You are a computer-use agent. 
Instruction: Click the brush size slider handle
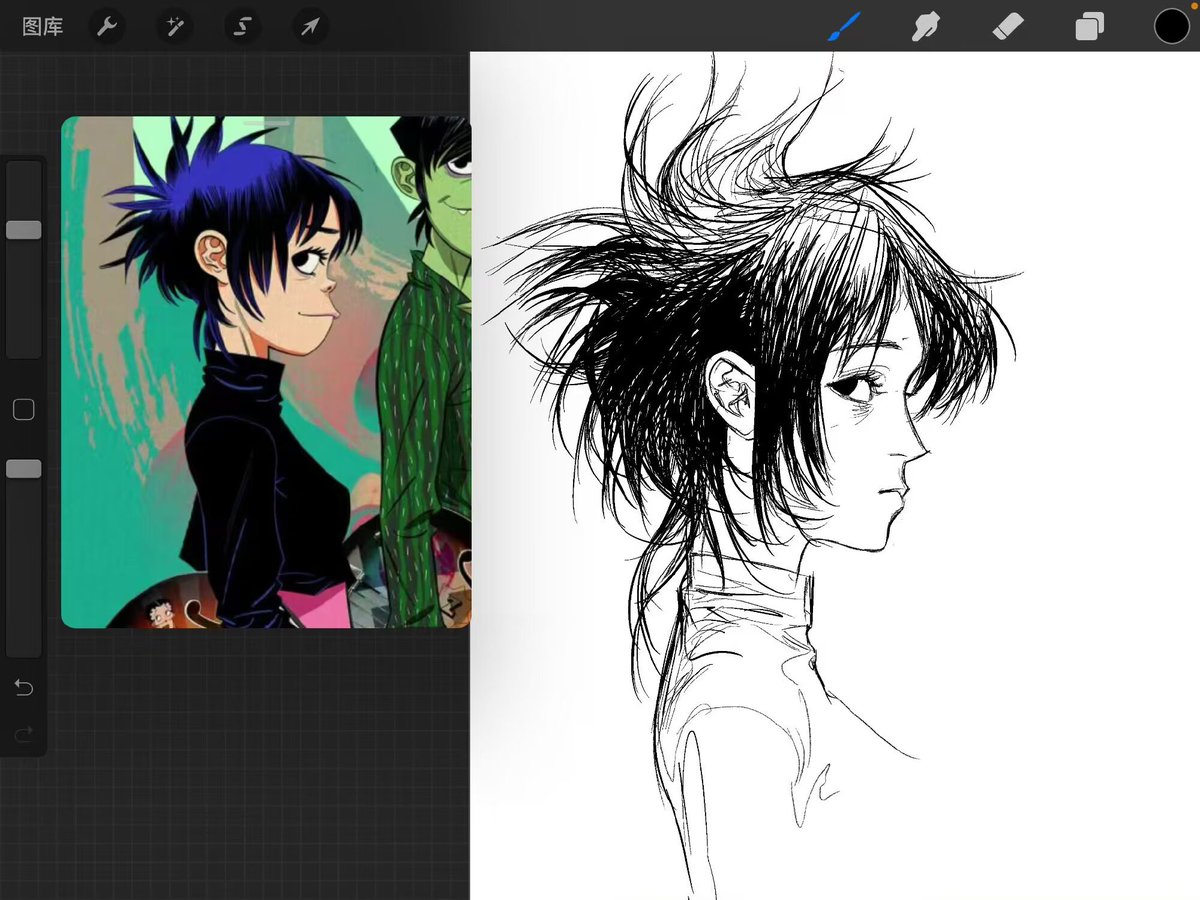click(24, 230)
